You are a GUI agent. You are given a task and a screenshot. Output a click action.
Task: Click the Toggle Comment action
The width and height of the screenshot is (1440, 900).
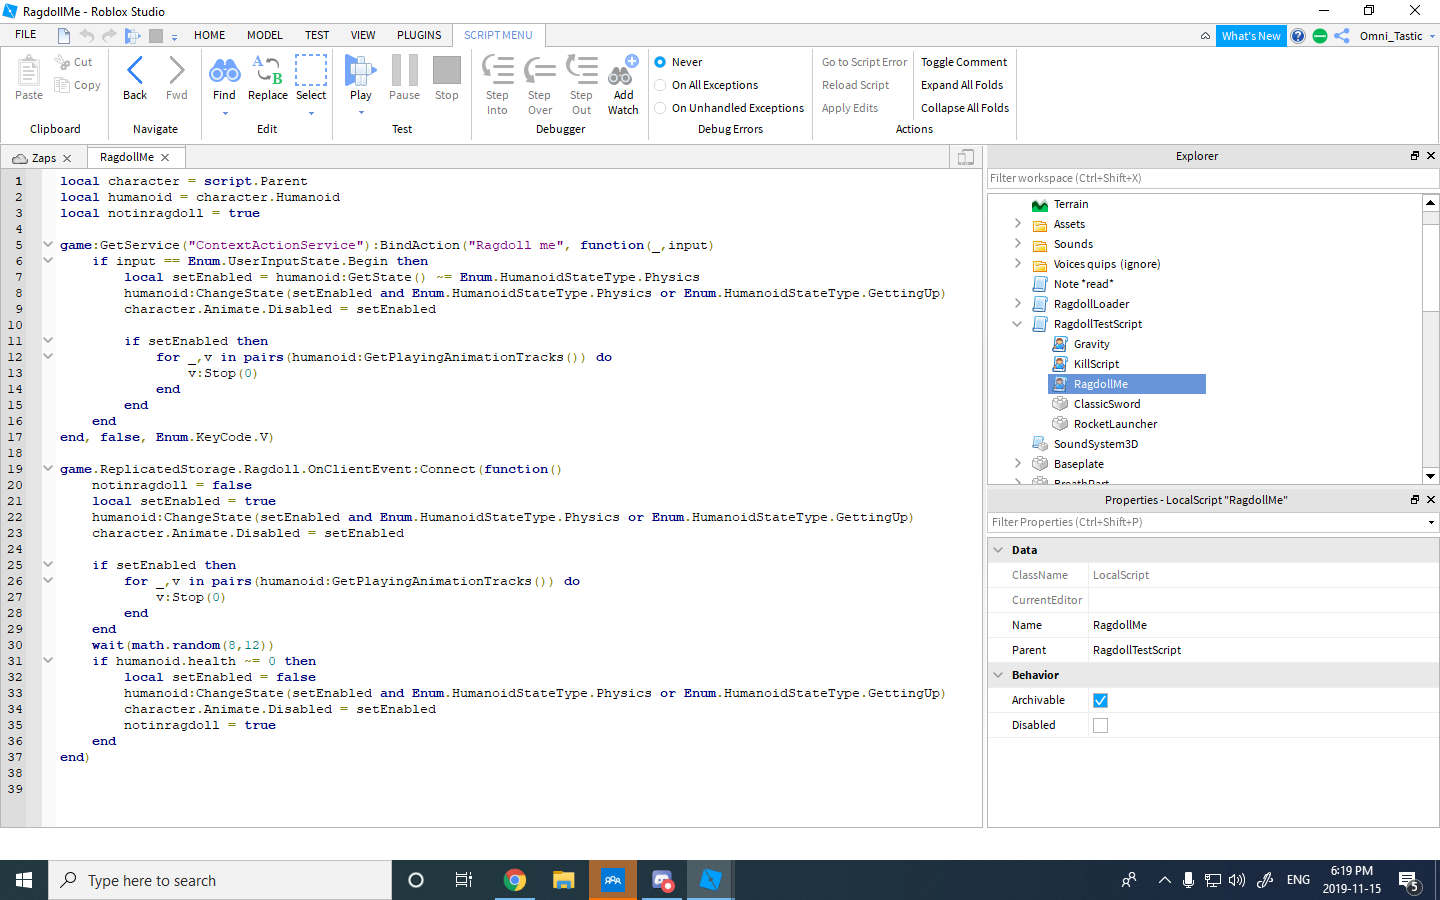pos(963,62)
